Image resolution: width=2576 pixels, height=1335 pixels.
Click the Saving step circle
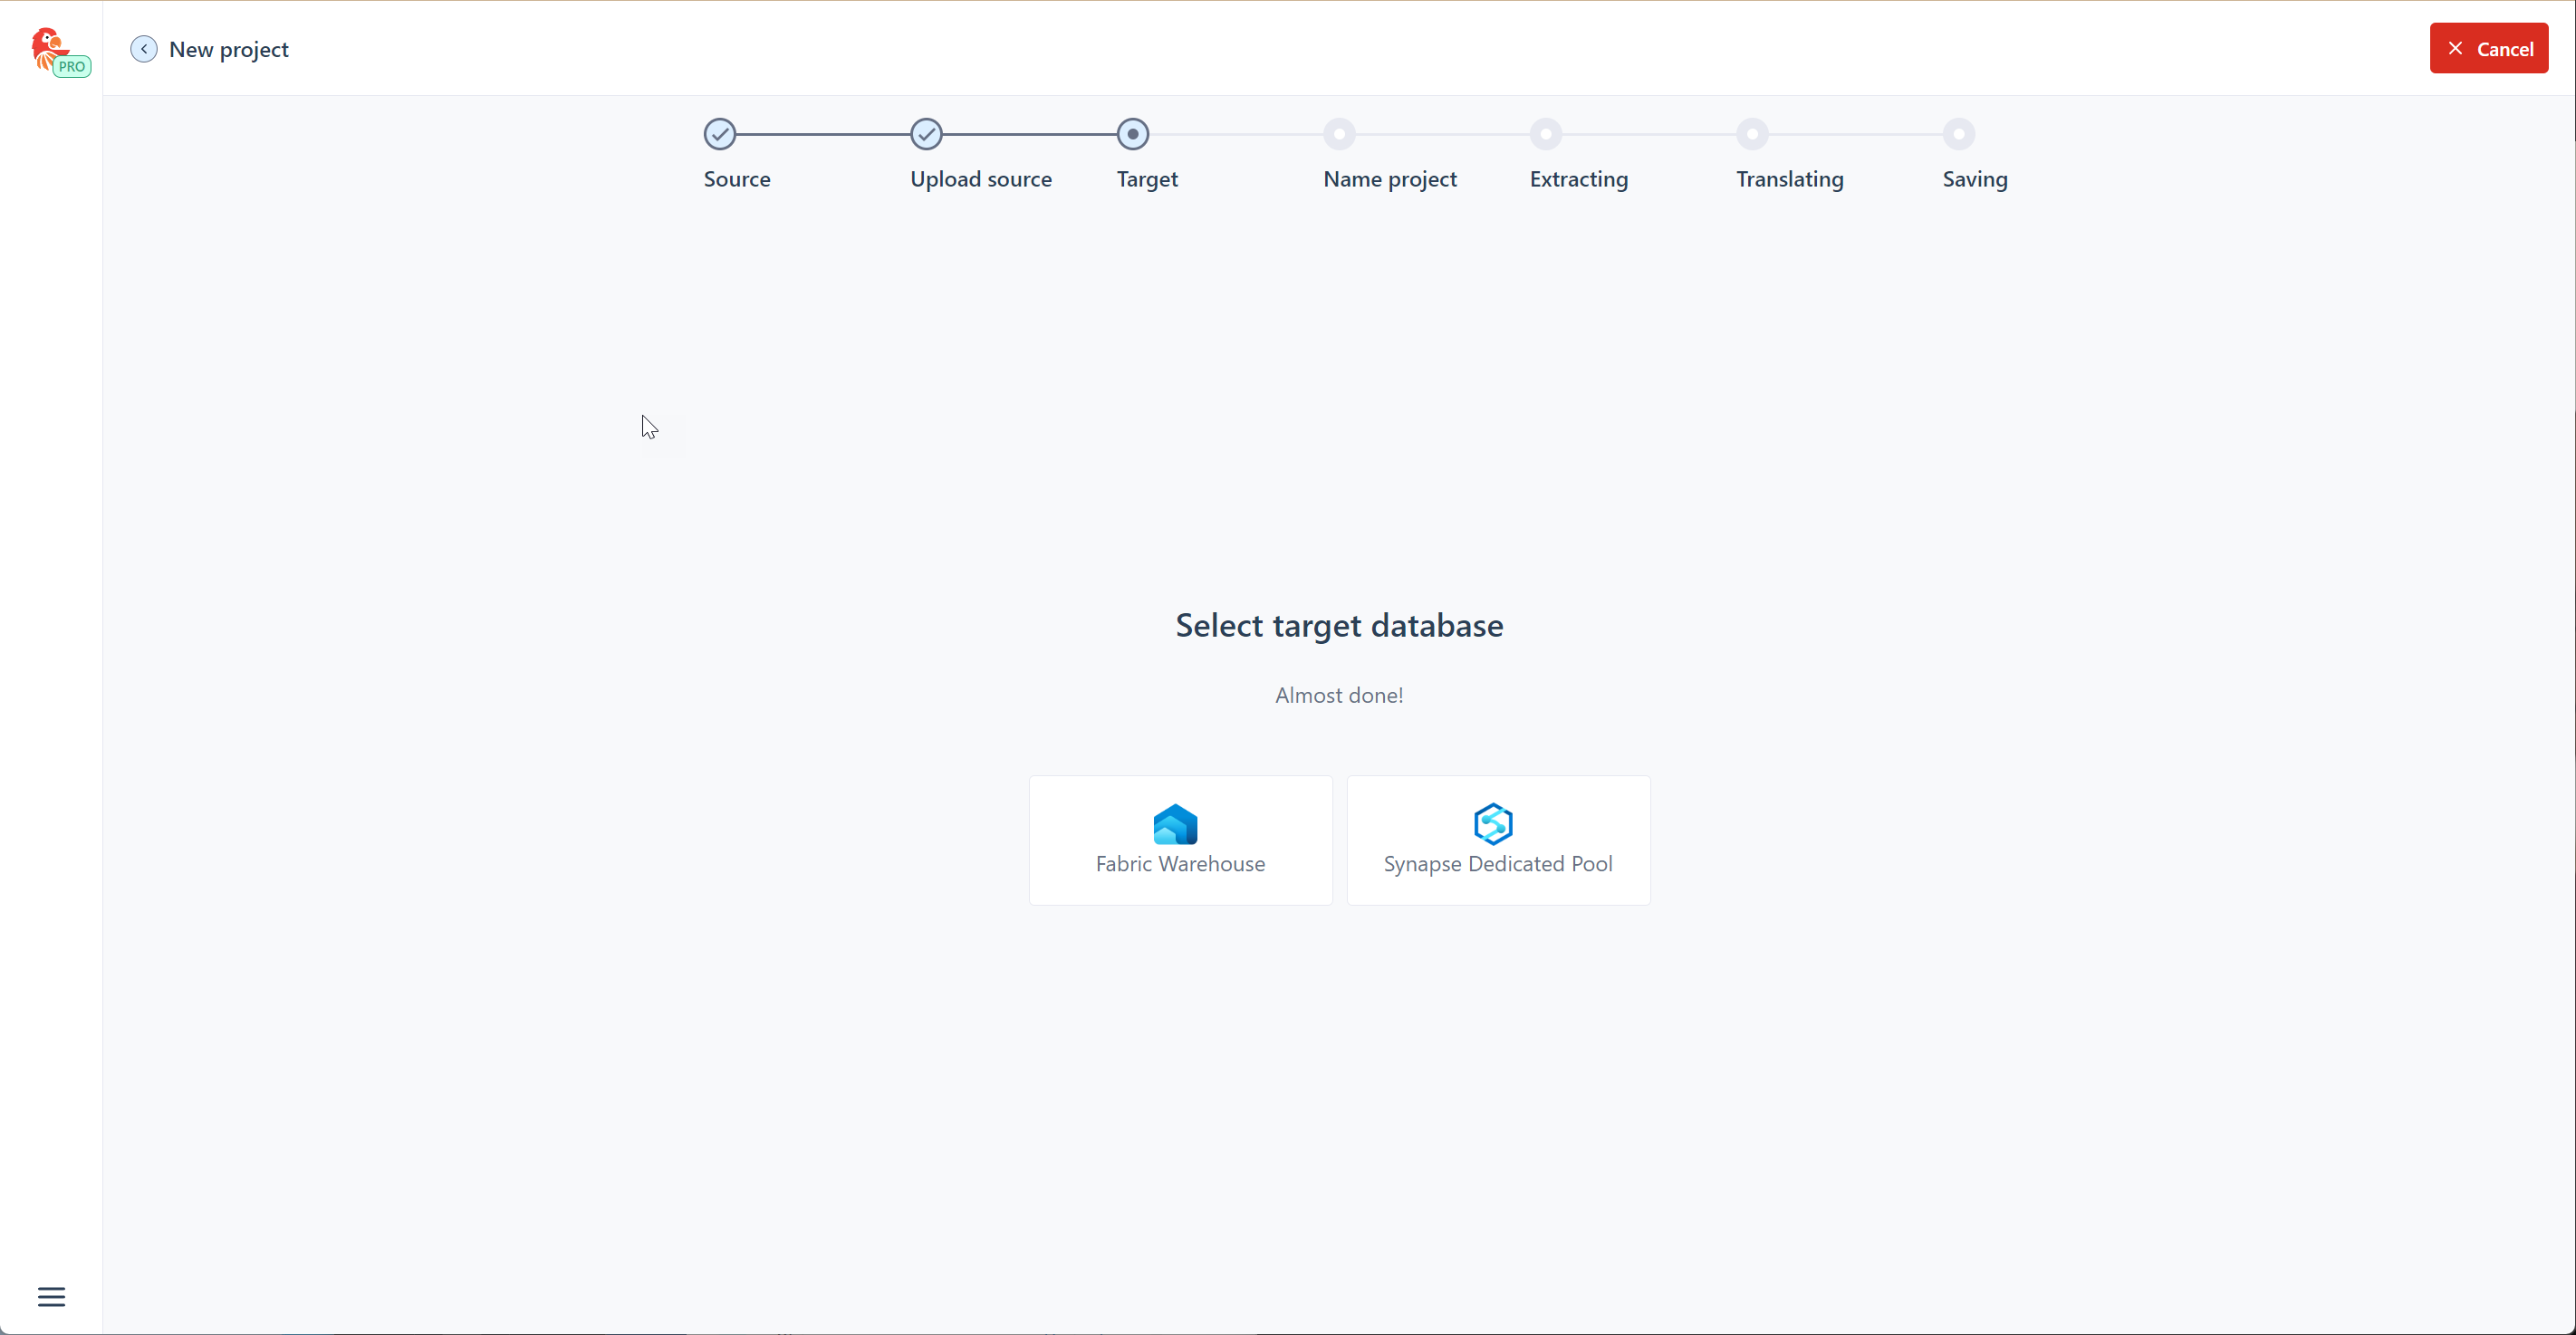[1958, 134]
